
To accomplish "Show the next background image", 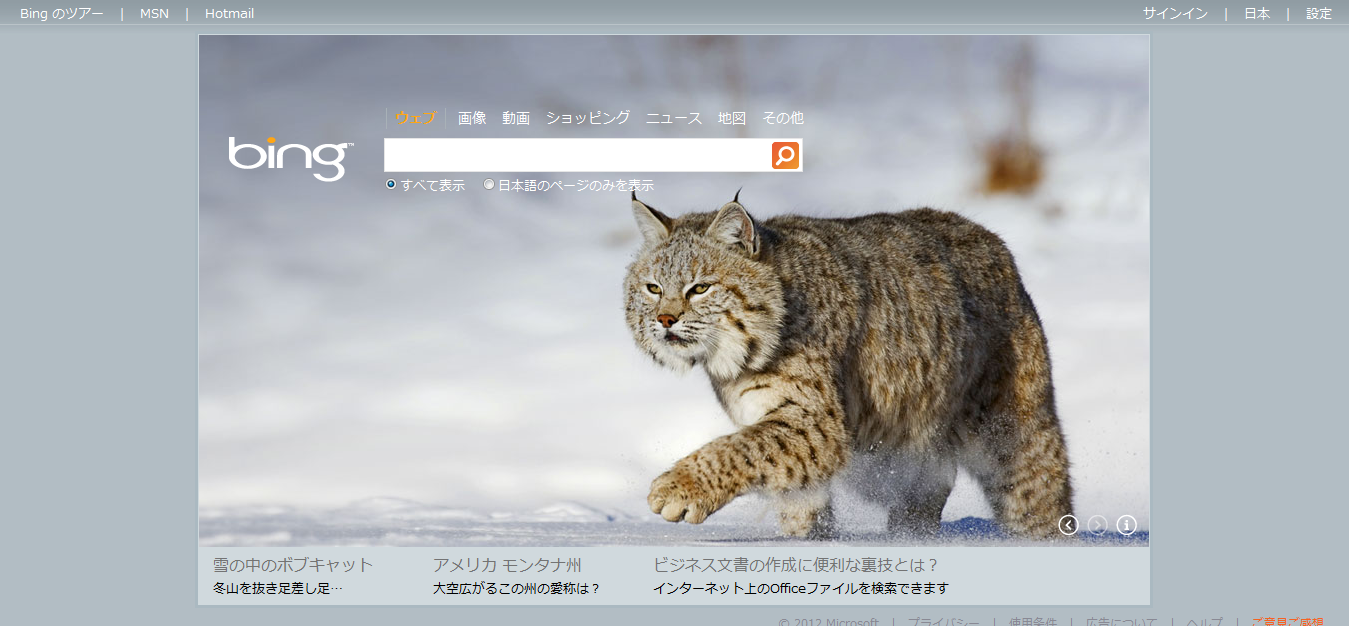I will click(x=1097, y=525).
